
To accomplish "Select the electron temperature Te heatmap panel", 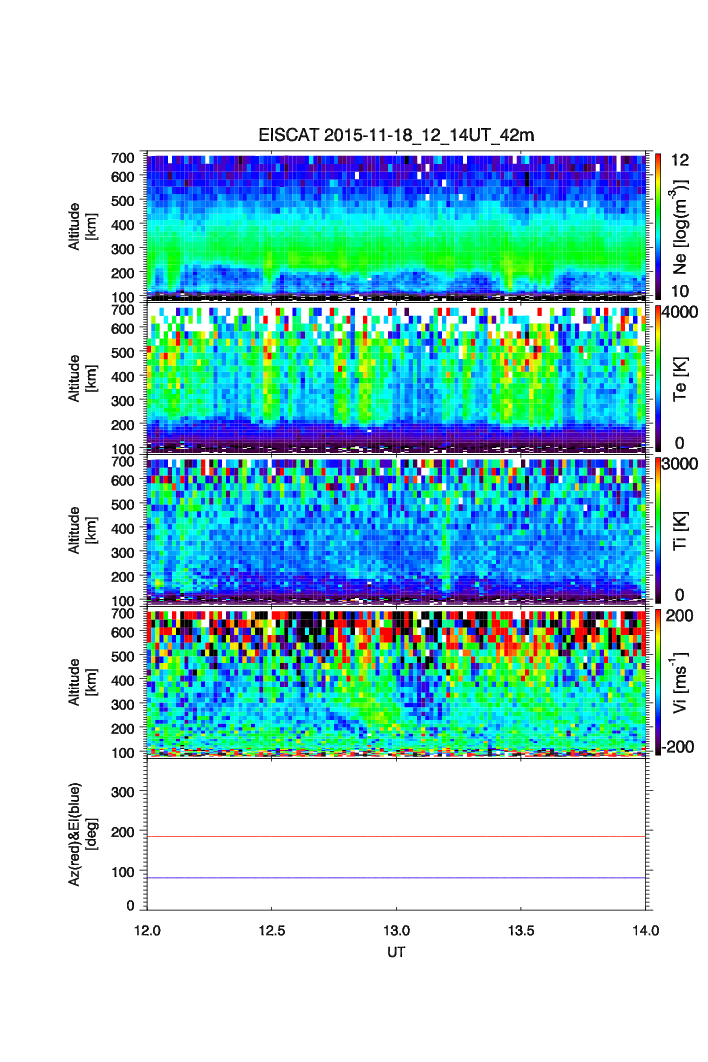I will tap(397, 378).
